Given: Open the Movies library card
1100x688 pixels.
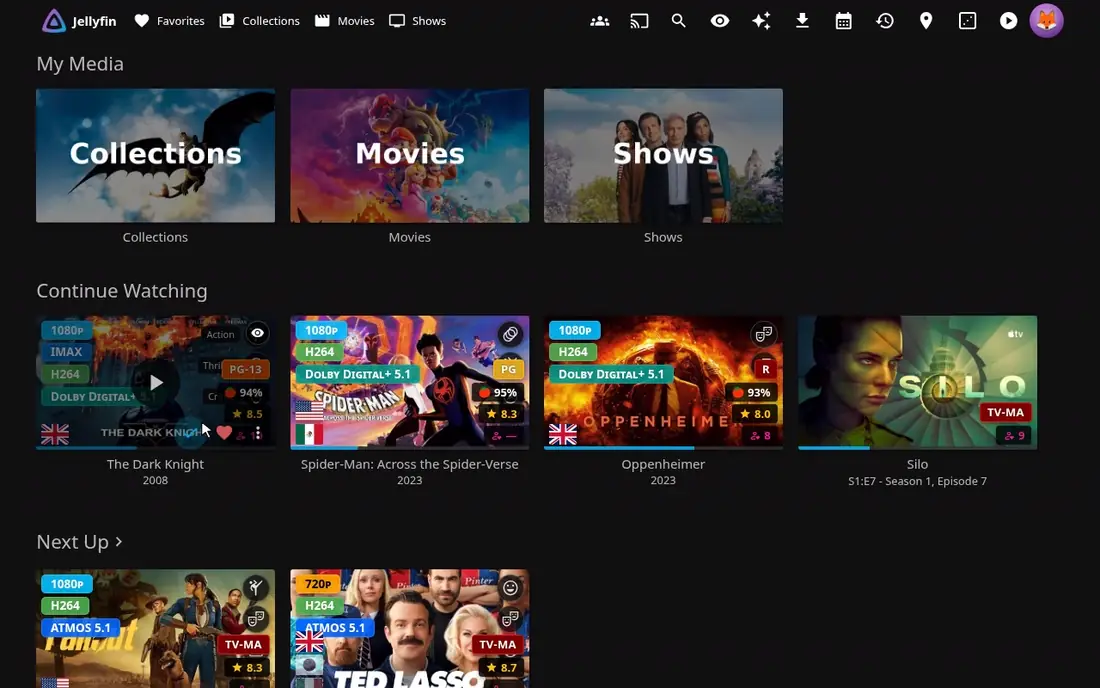Looking at the screenshot, I should click(410, 155).
